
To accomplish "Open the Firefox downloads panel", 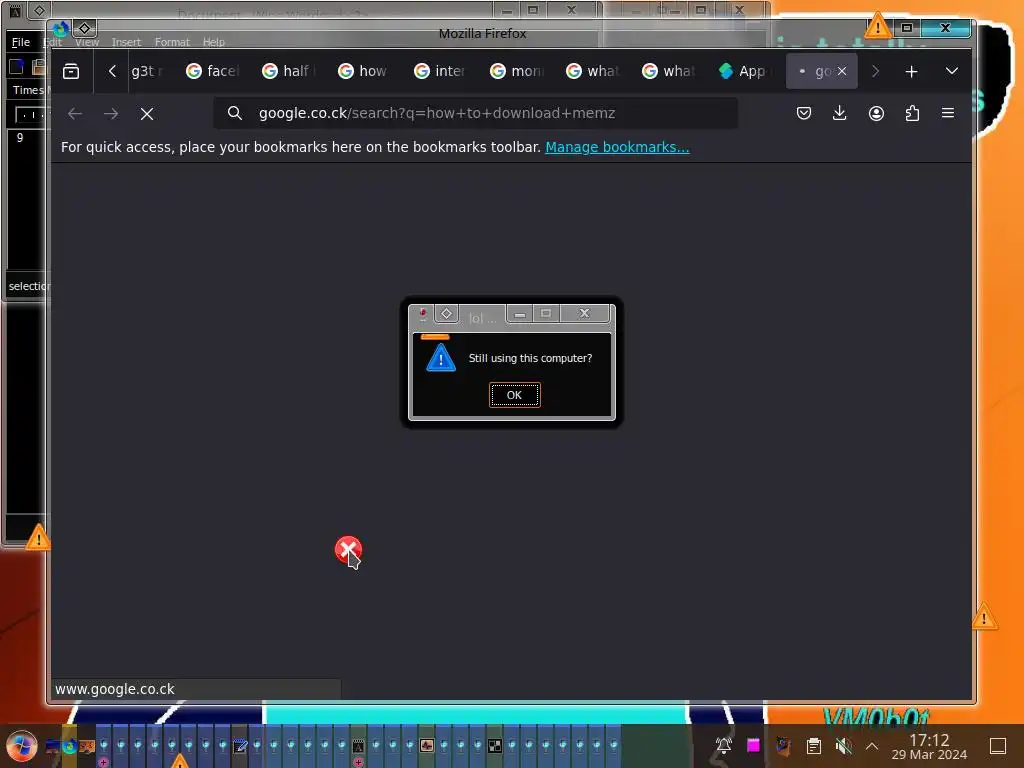I will click(x=840, y=113).
